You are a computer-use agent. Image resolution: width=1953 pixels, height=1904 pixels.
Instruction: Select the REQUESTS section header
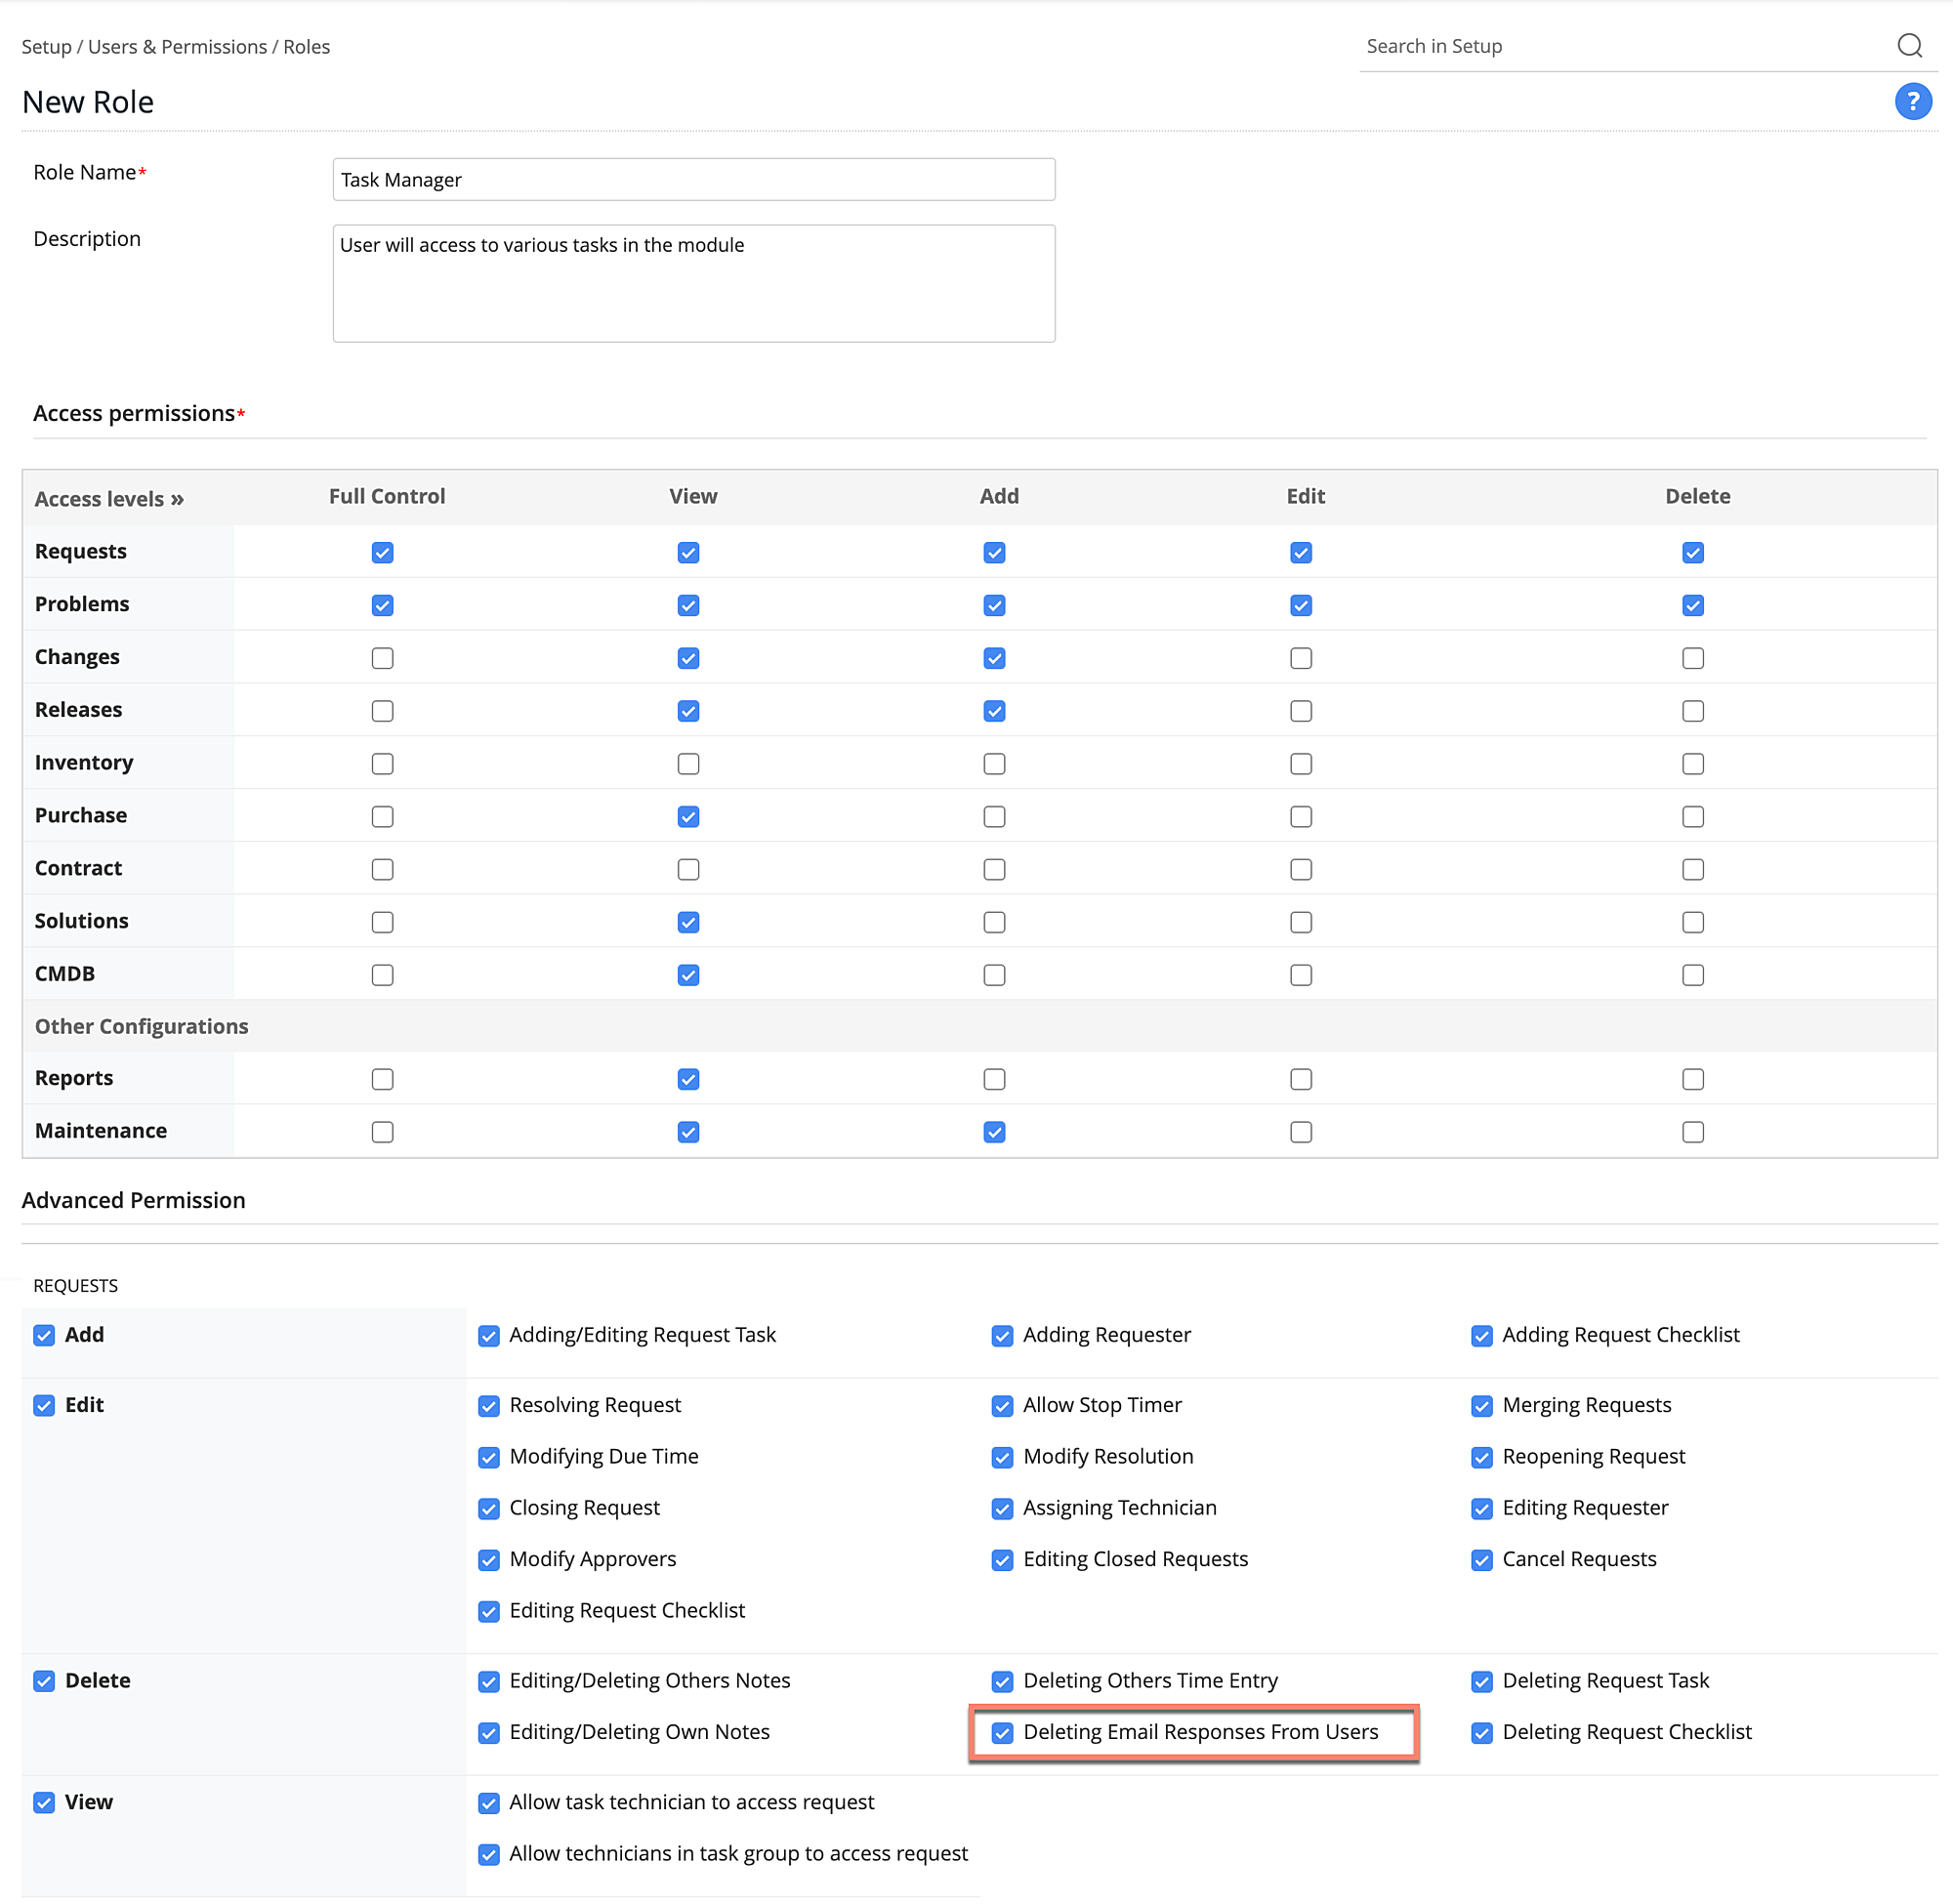pos(75,1285)
